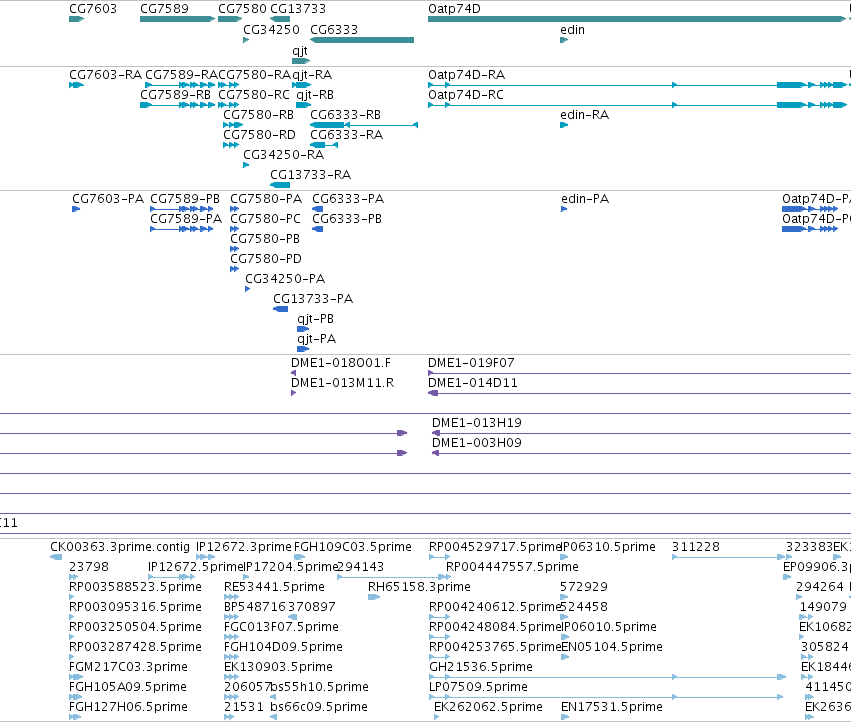
Task: Select transcript qjt-RB
Action: point(315,94)
